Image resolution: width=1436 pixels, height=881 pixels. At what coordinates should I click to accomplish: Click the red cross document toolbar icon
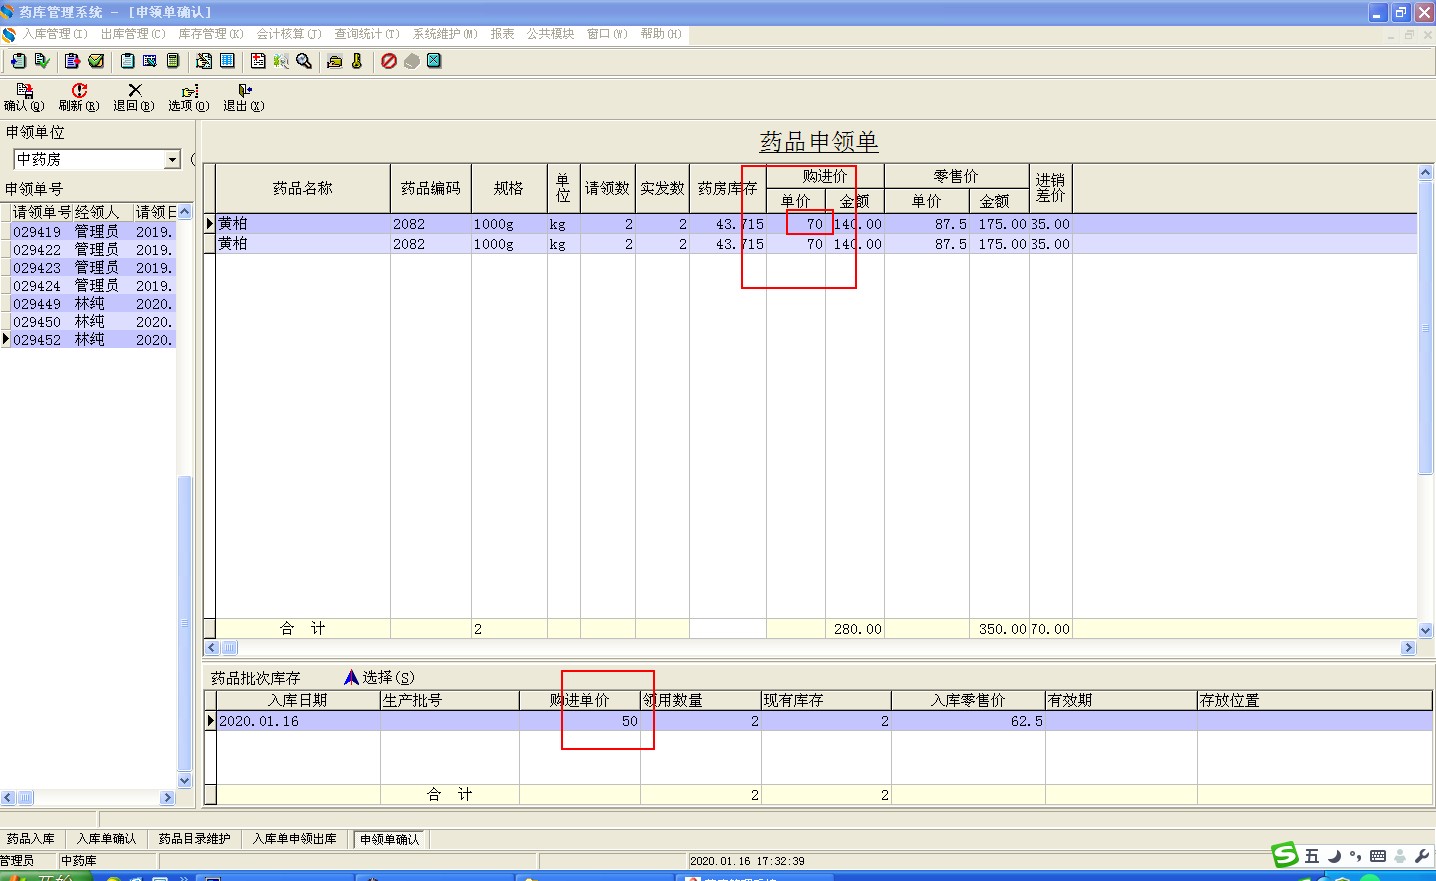pos(258,61)
